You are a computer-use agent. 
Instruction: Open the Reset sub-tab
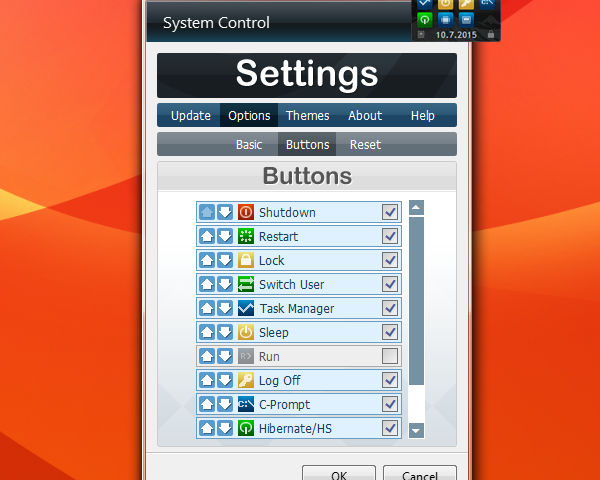click(365, 144)
